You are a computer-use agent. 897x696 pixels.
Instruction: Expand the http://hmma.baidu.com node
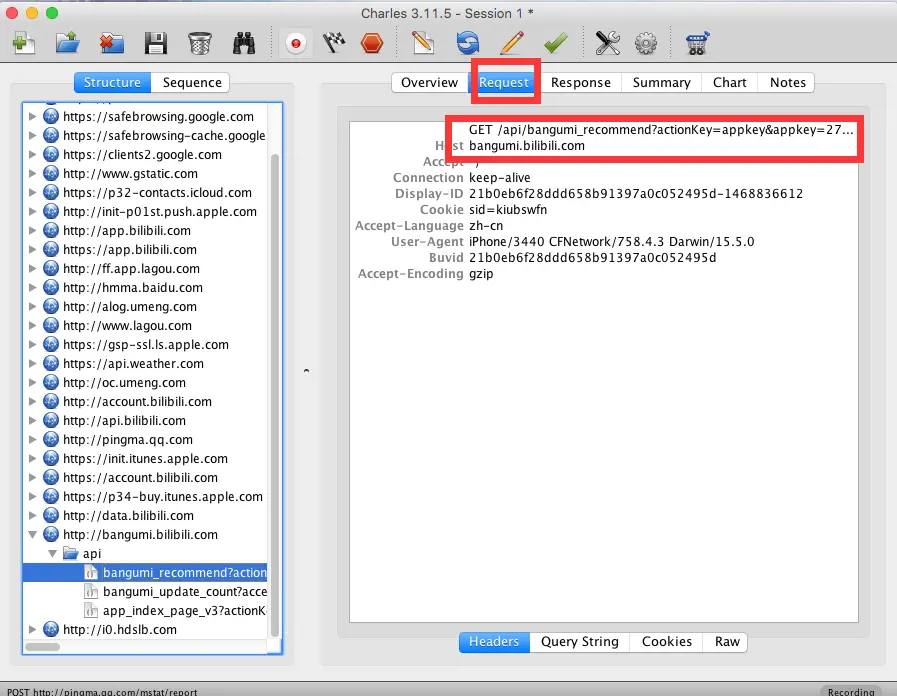click(33, 288)
